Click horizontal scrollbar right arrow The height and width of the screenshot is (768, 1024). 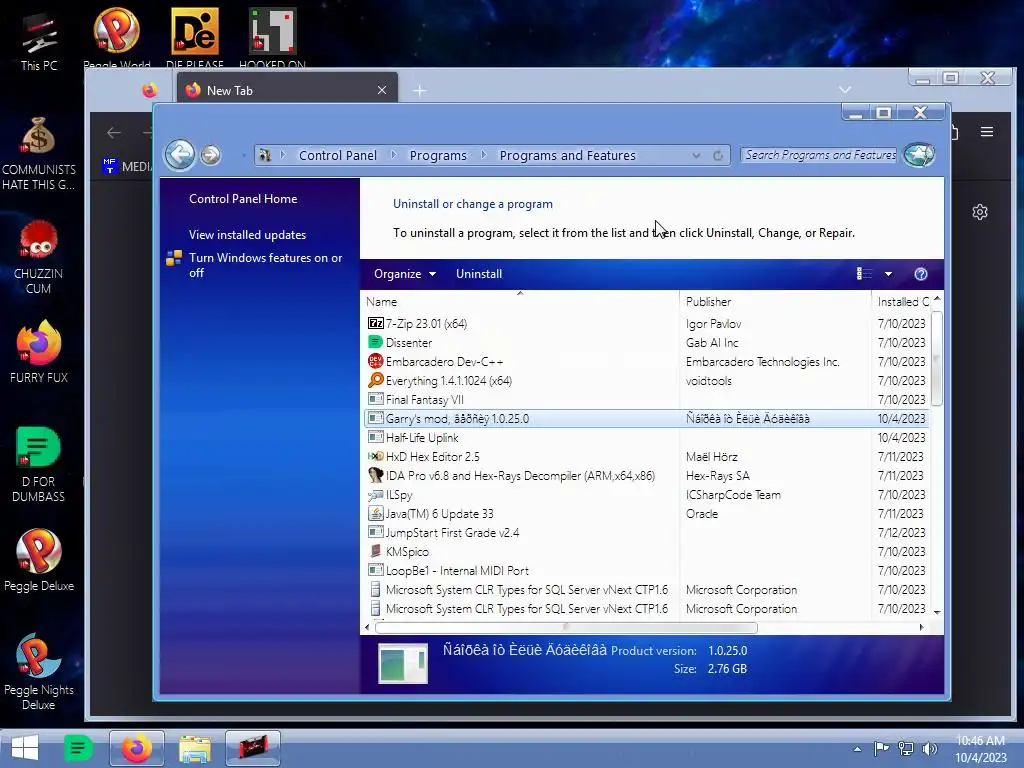921,628
